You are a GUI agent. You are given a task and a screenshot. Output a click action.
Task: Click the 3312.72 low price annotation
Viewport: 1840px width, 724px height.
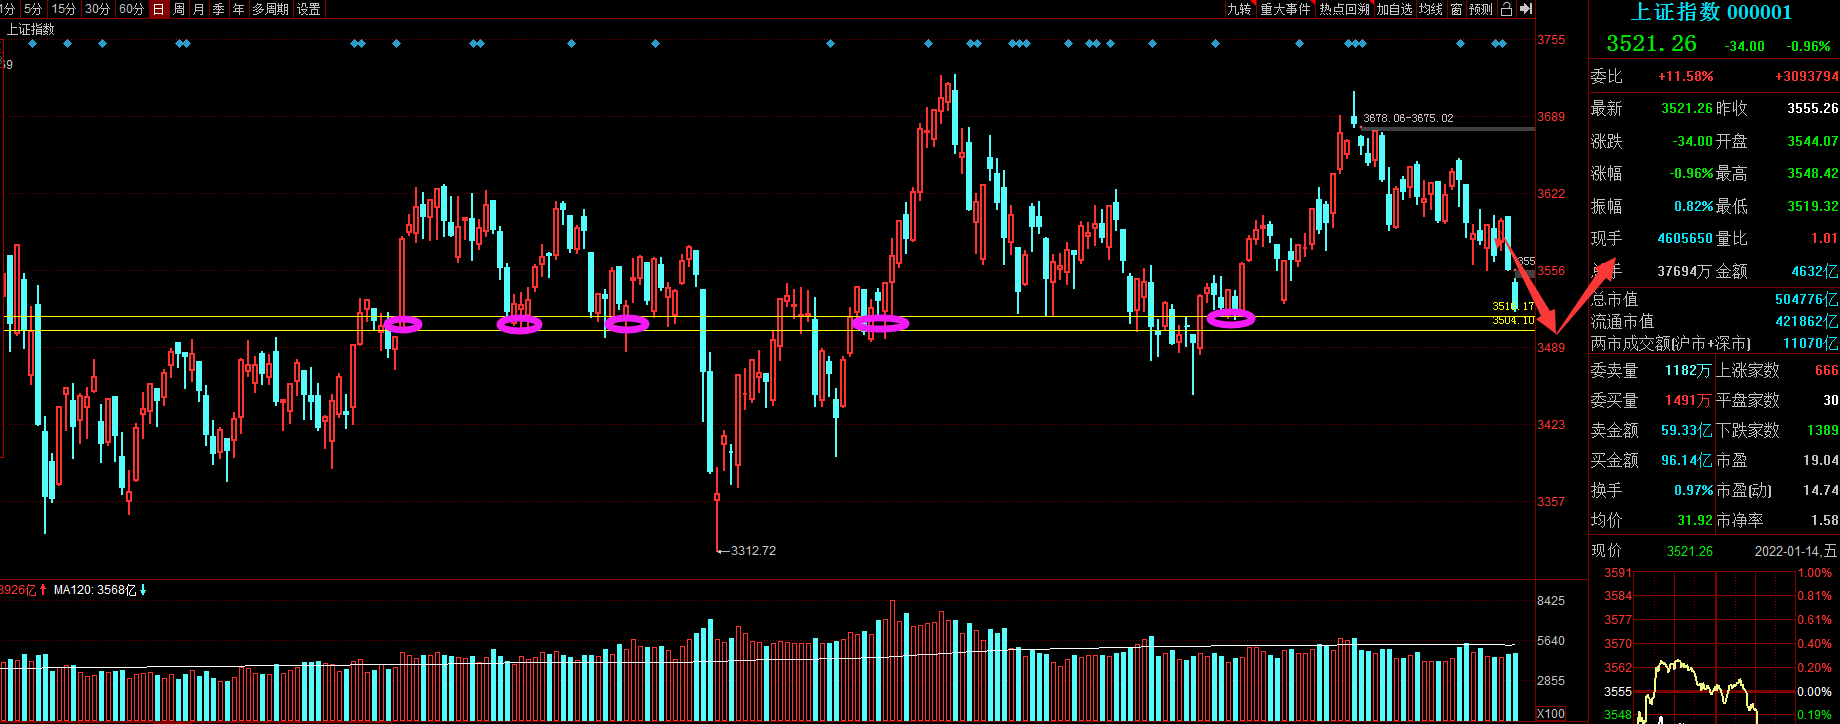[x=753, y=551]
